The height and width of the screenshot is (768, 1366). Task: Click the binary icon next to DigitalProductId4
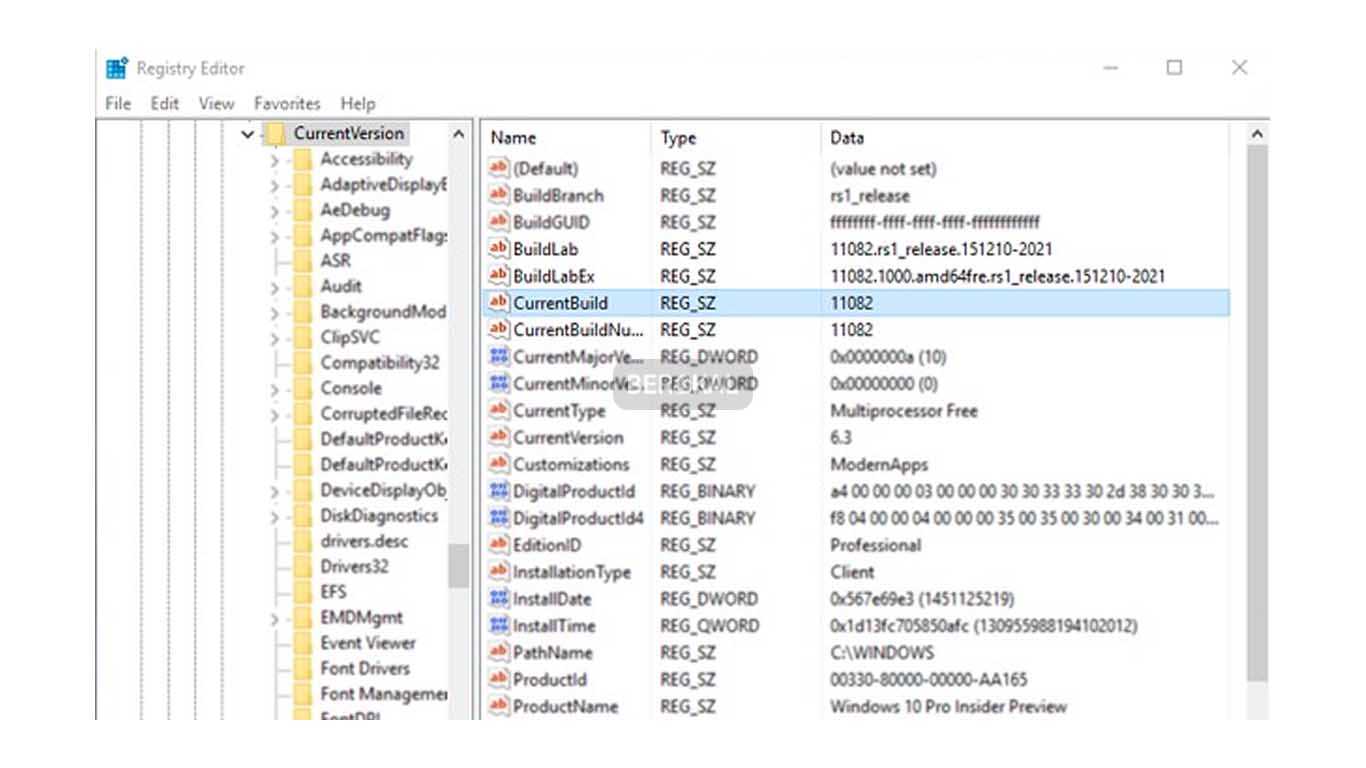[498, 518]
